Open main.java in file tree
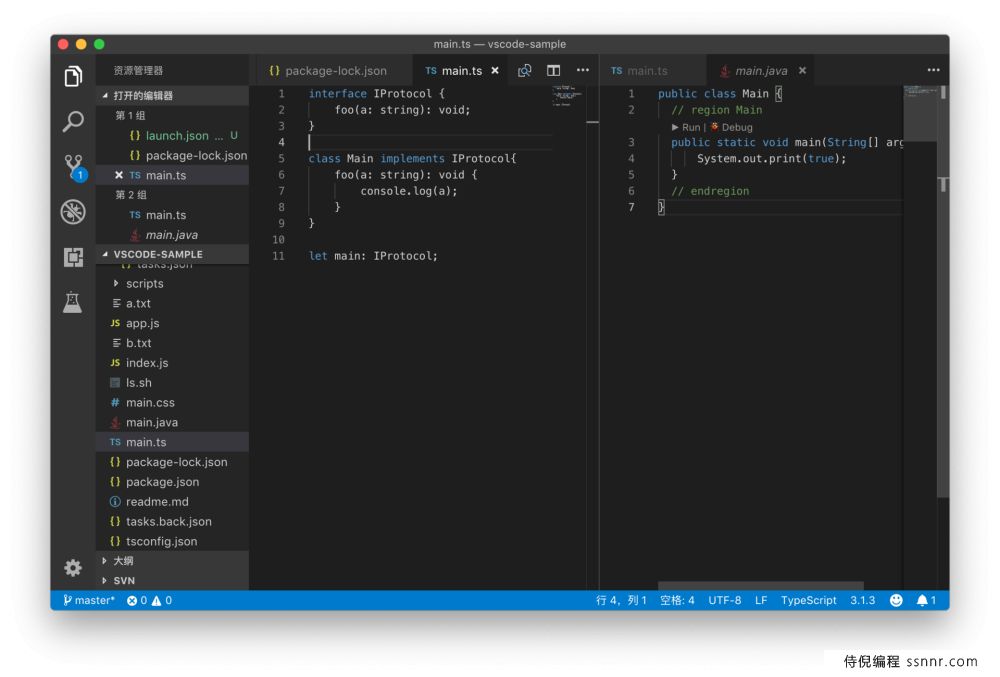Screen dimensions: 1000x677 click(172, 423)
